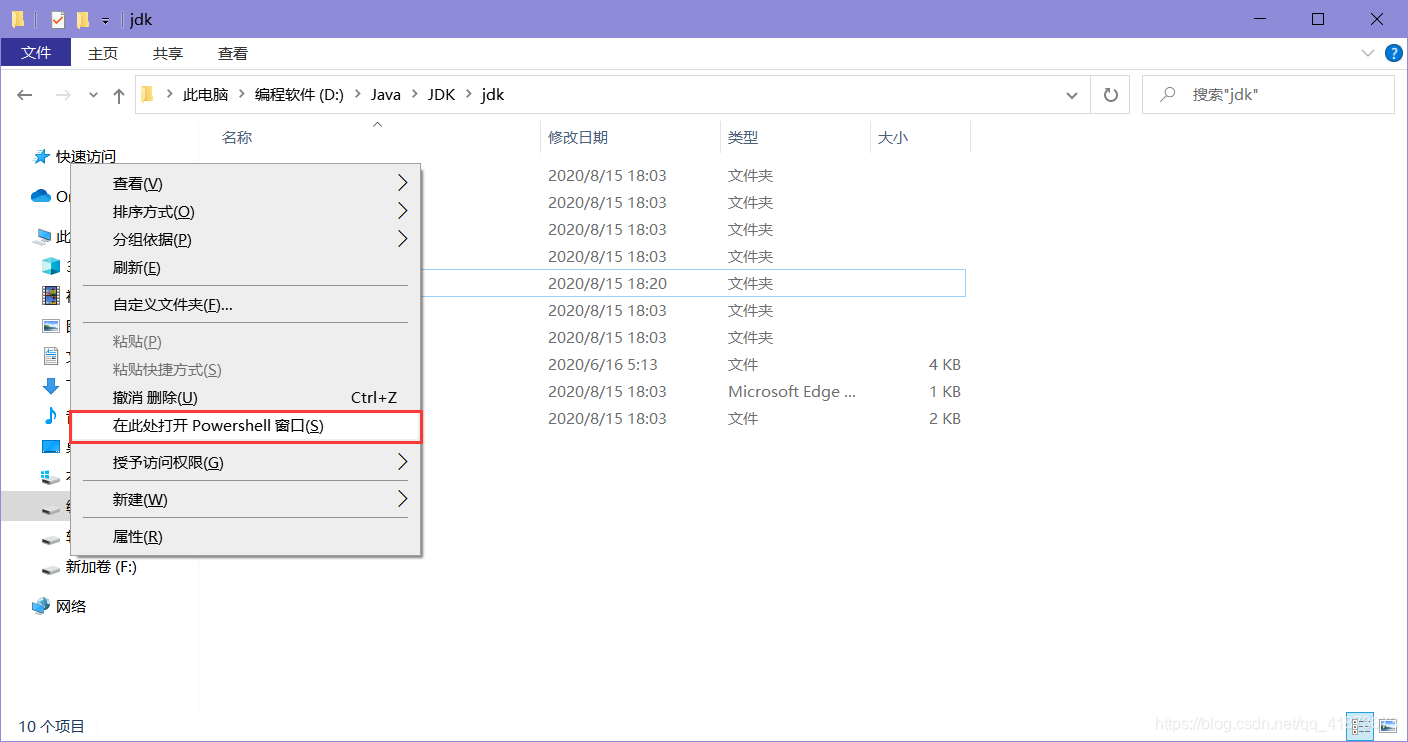The image size is (1408, 742).
Task: Click the search magnifier icon
Action: pos(1167,94)
